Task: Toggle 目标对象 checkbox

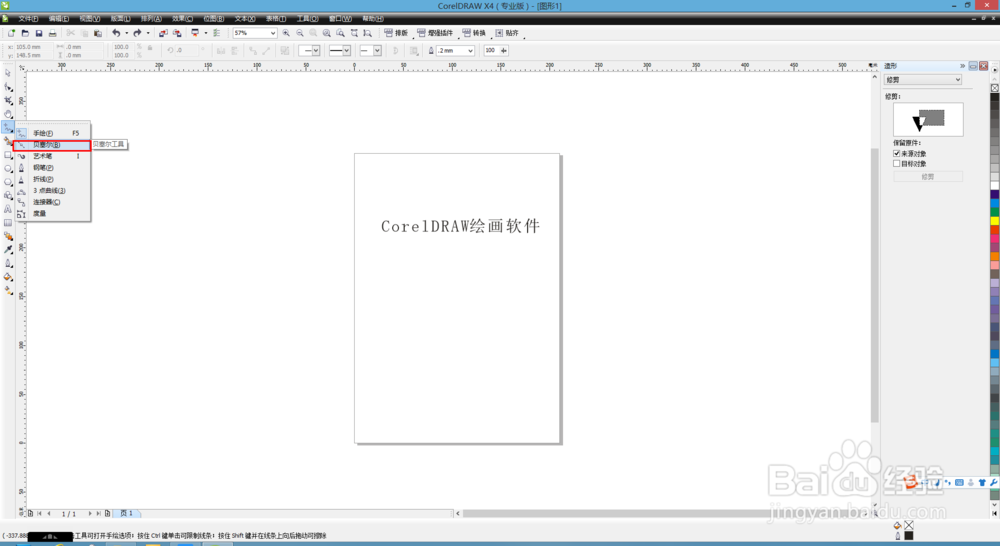Action: click(x=897, y=164)
